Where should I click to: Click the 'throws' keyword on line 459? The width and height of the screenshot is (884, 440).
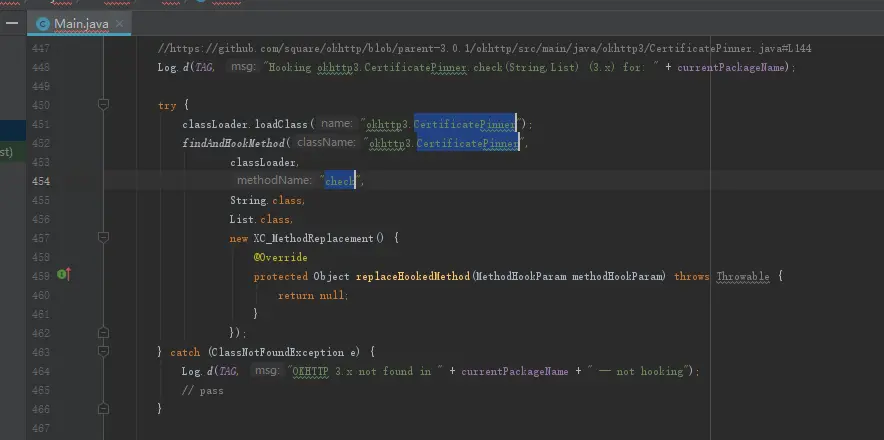click(x=691, y=276)
